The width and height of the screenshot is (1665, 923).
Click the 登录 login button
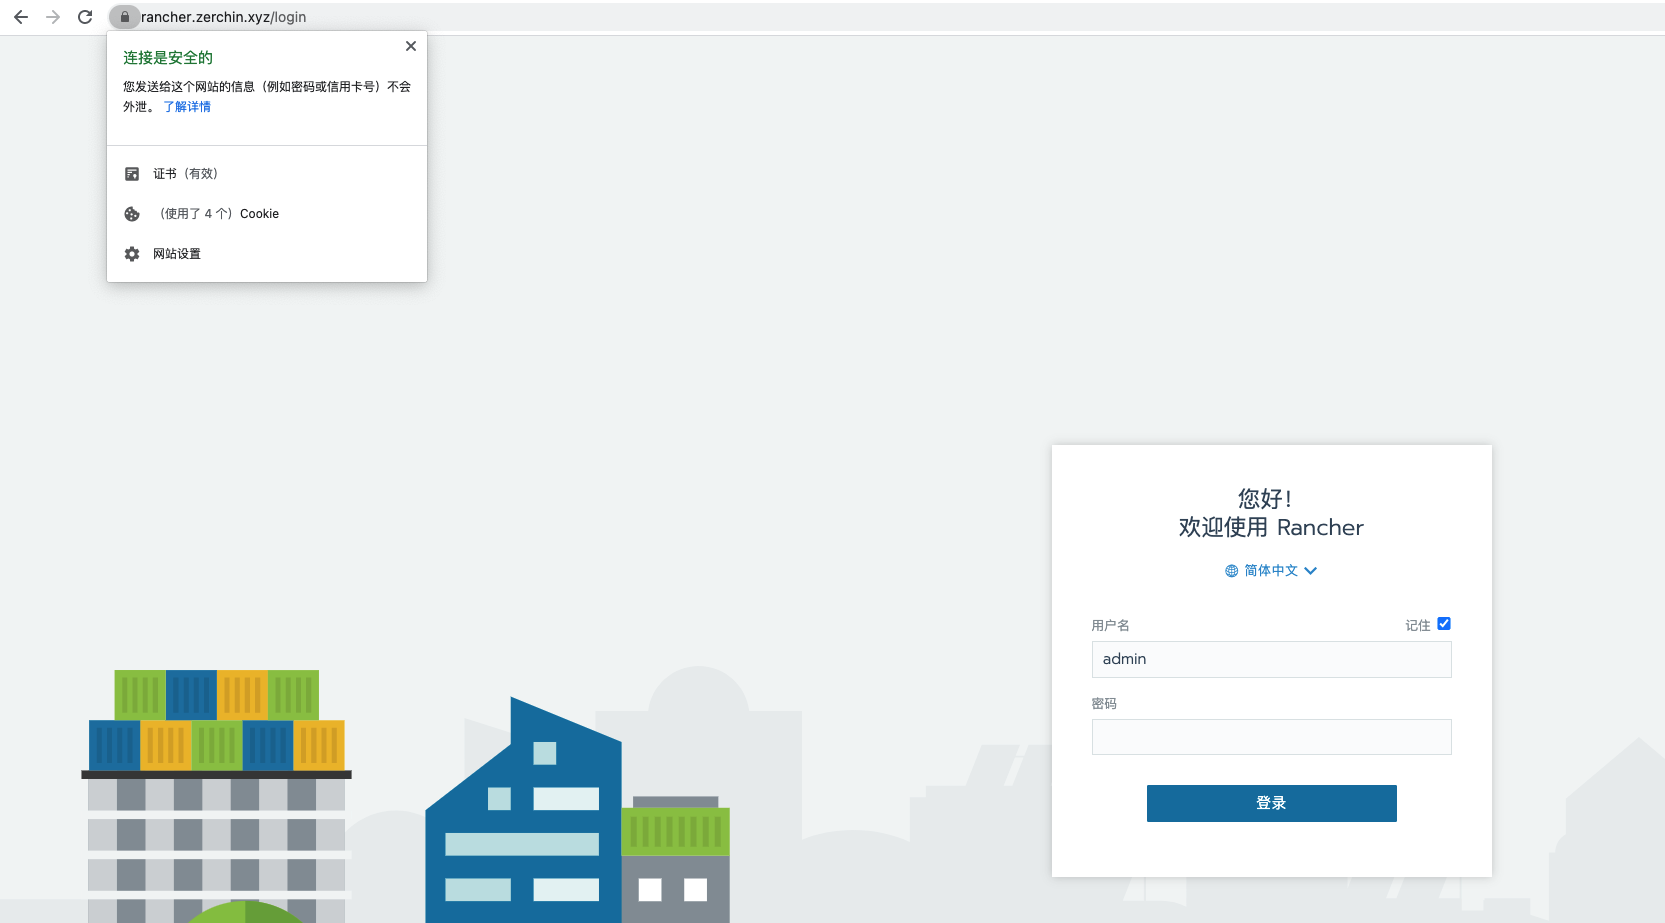tap(1272, 803)
